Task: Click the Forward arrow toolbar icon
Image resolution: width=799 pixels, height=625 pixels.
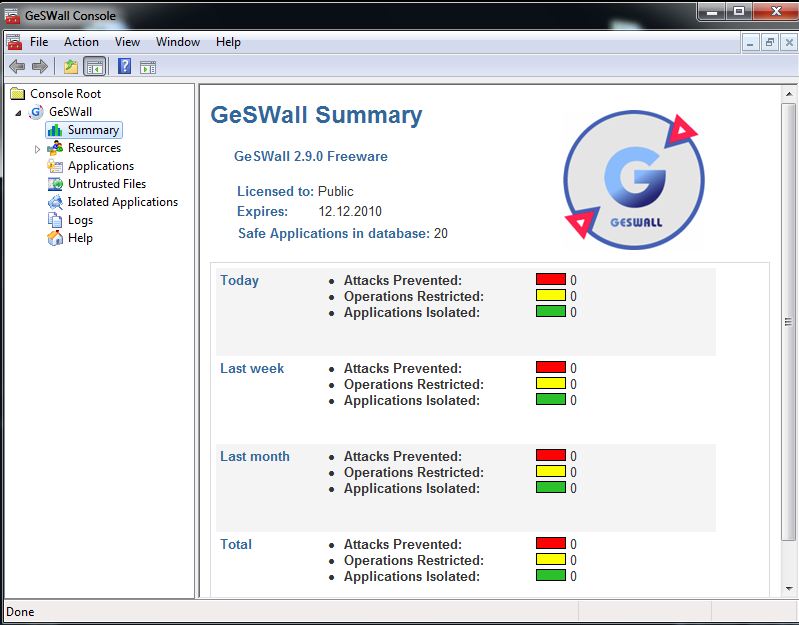Action: click(40, 67)
